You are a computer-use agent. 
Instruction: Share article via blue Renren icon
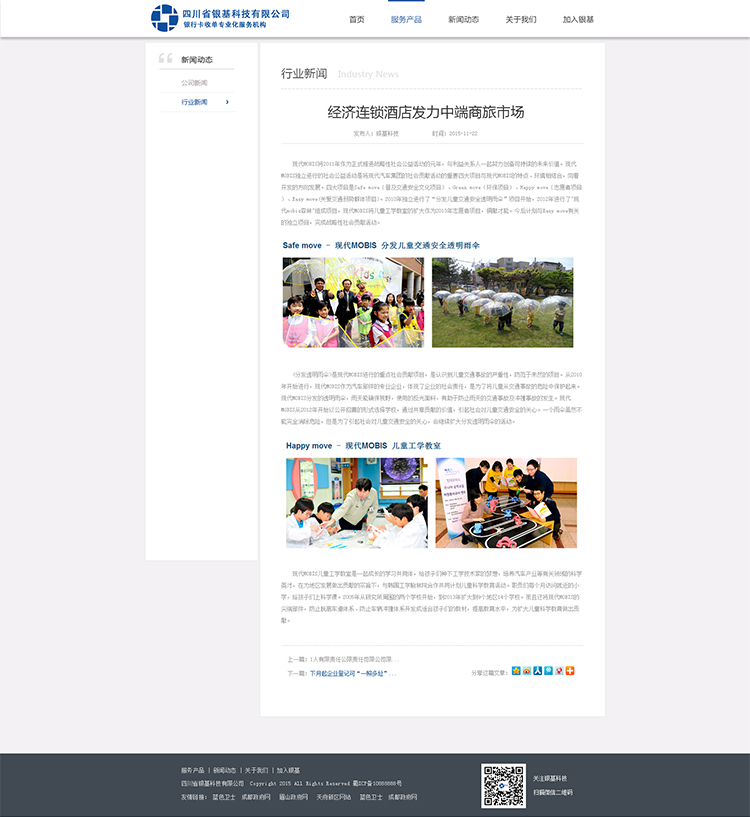(537, 671)
